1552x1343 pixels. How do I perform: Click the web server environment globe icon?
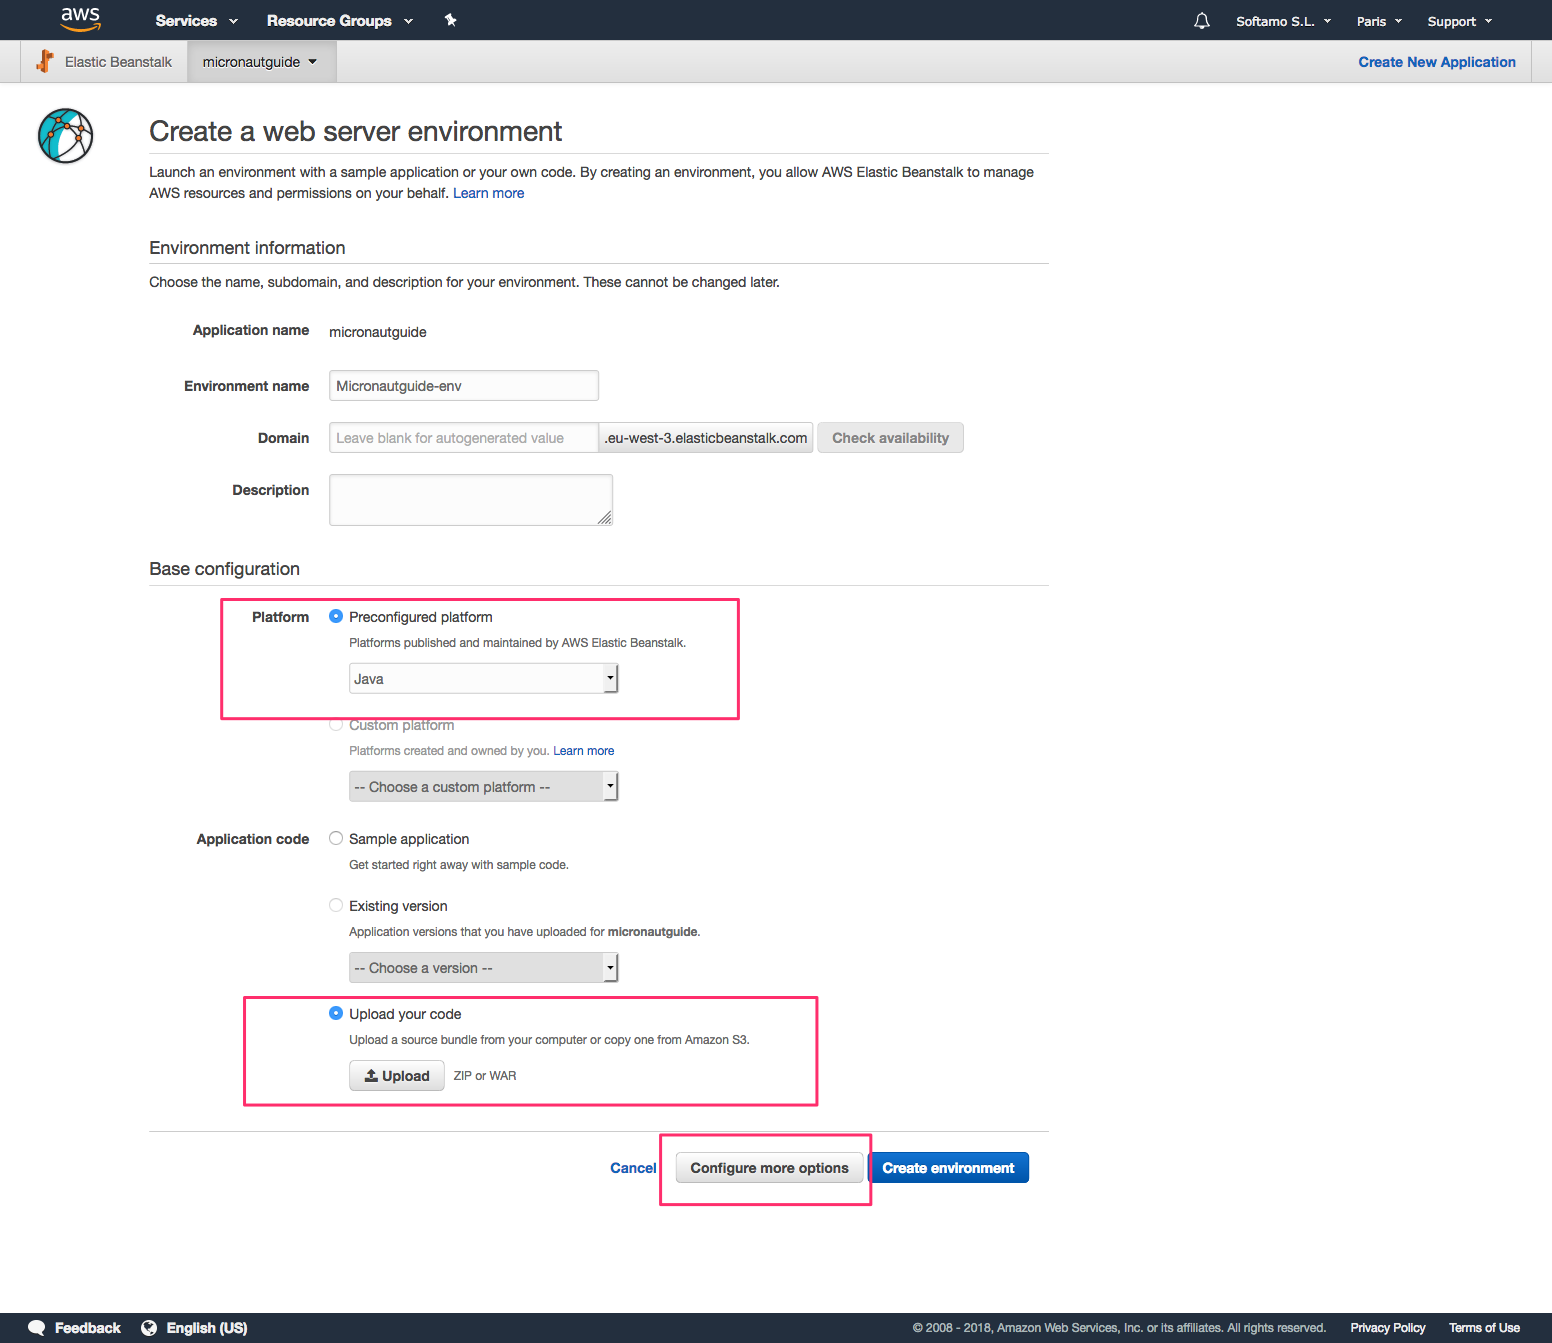click(x=66, y=136)
